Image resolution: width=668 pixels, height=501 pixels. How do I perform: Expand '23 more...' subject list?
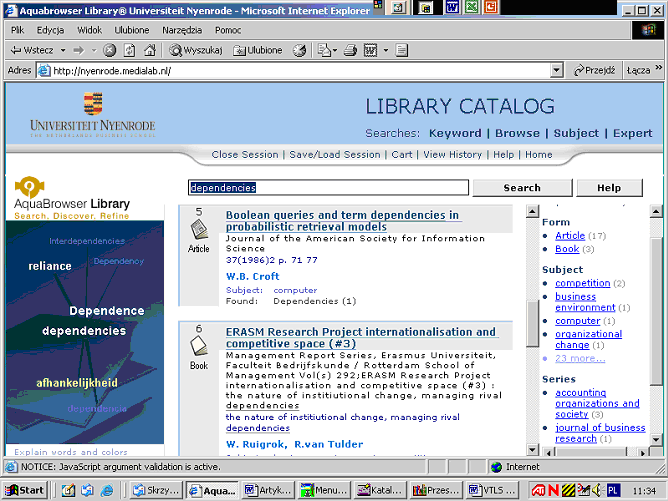coord(580,358)
